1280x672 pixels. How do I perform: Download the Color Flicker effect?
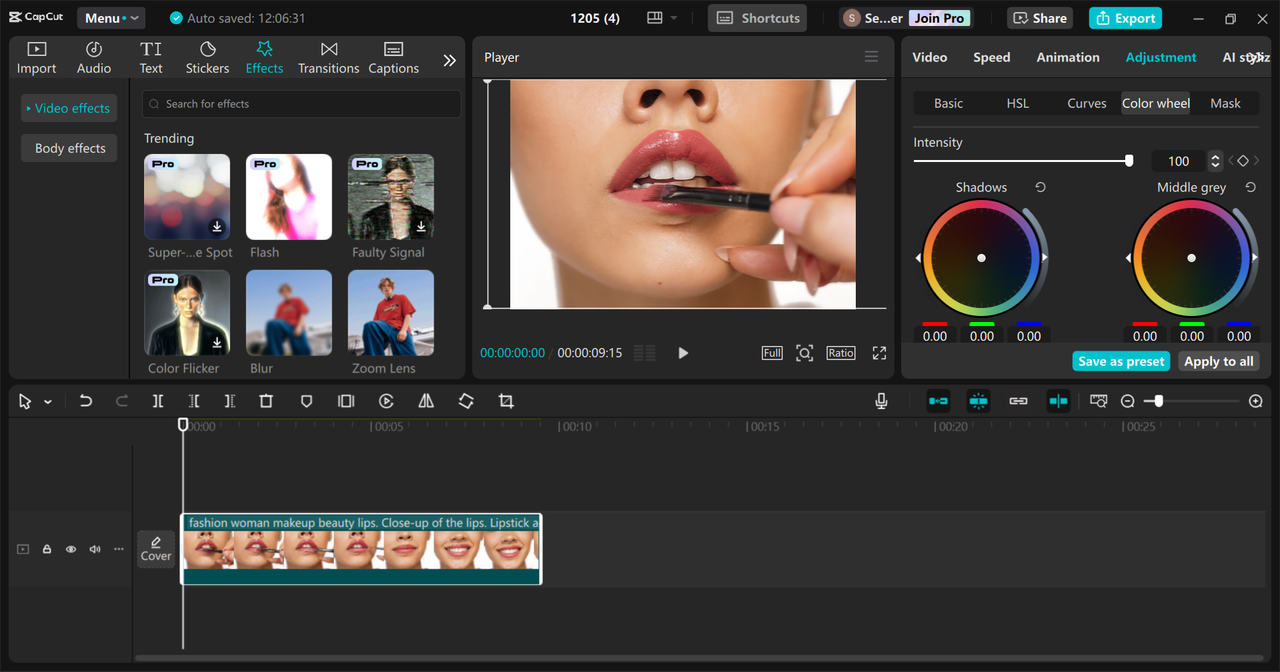[x=217, y=343]
